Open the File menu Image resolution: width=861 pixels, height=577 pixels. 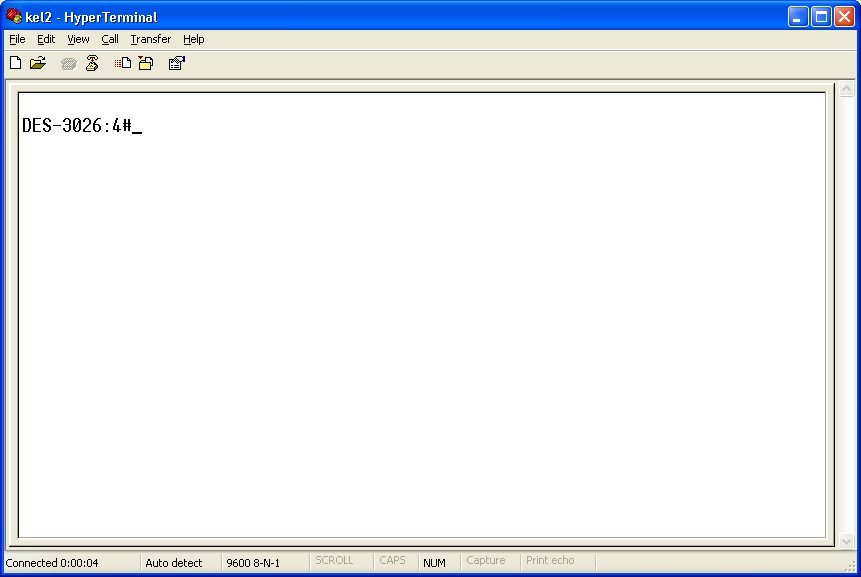[x=17, y=39]
